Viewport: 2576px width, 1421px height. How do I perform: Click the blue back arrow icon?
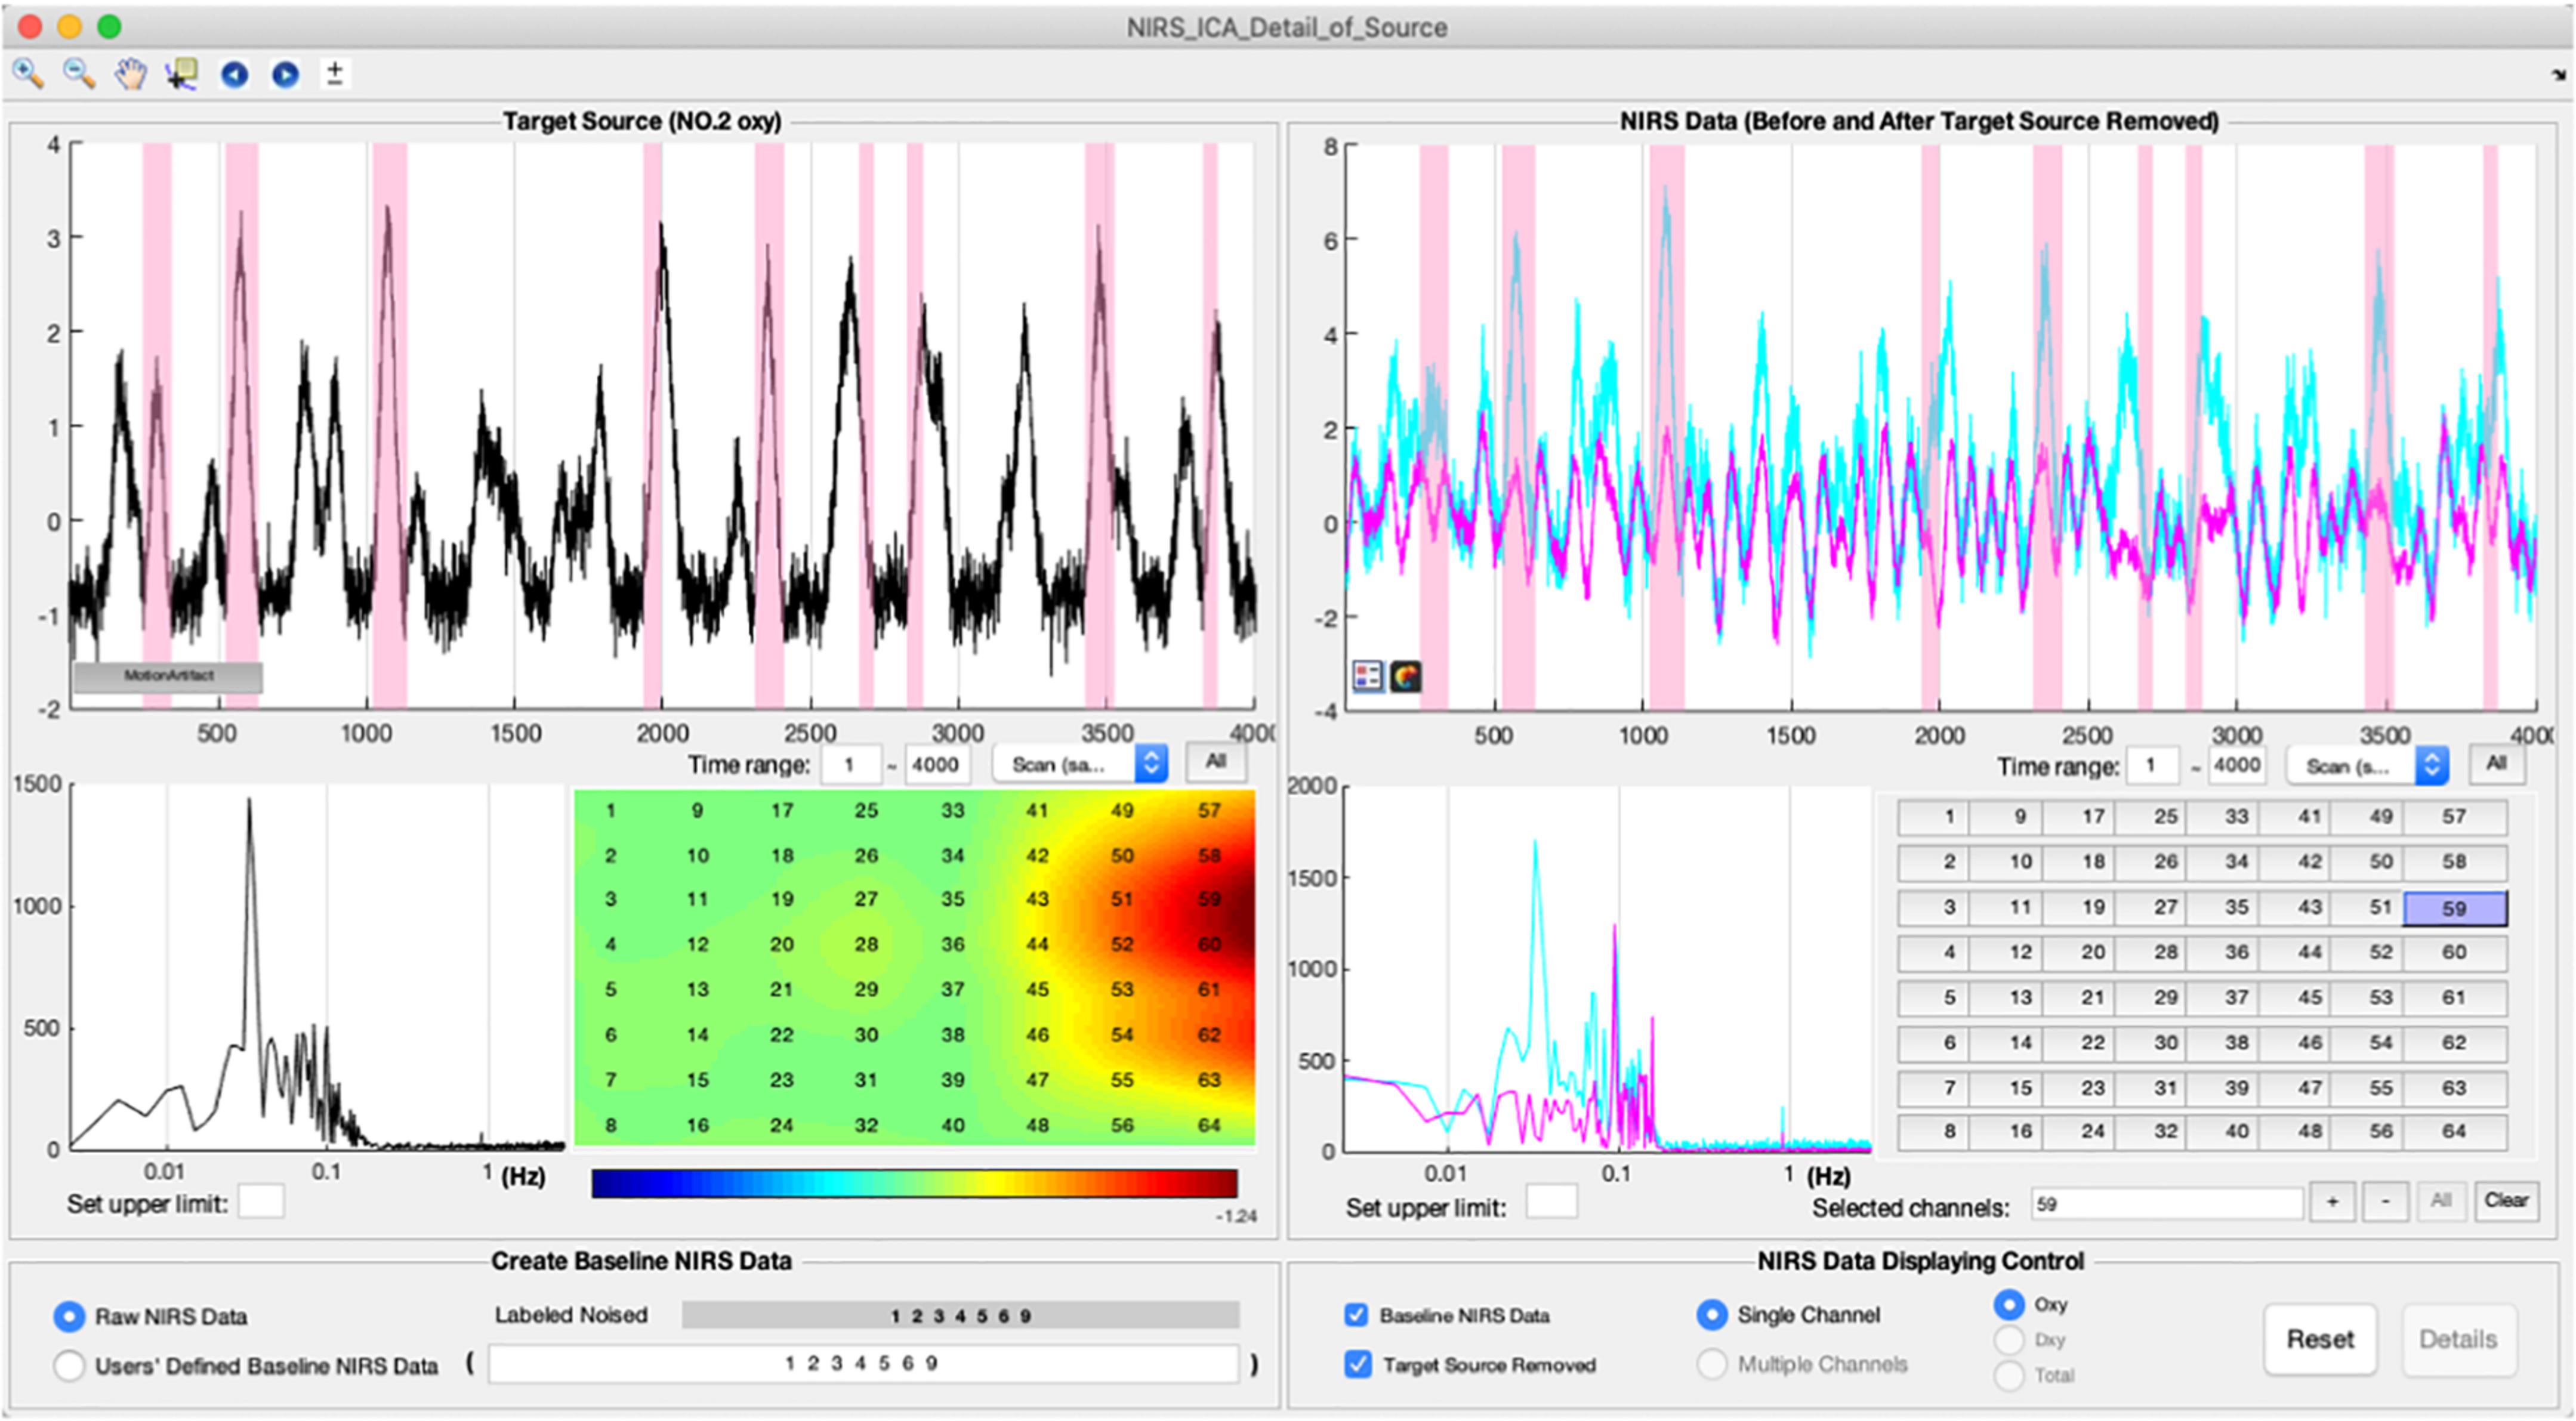click(x=234, y=74)
